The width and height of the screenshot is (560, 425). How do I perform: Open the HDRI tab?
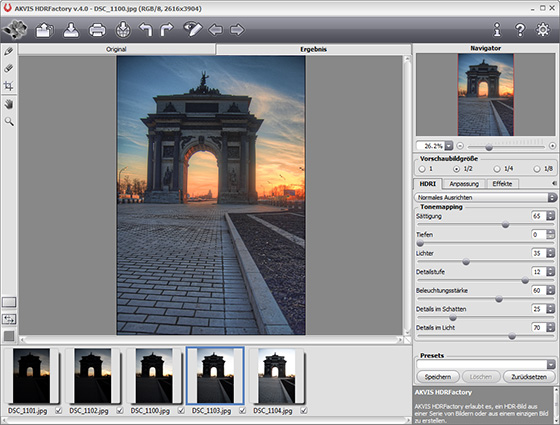click(x=428, y=184)
